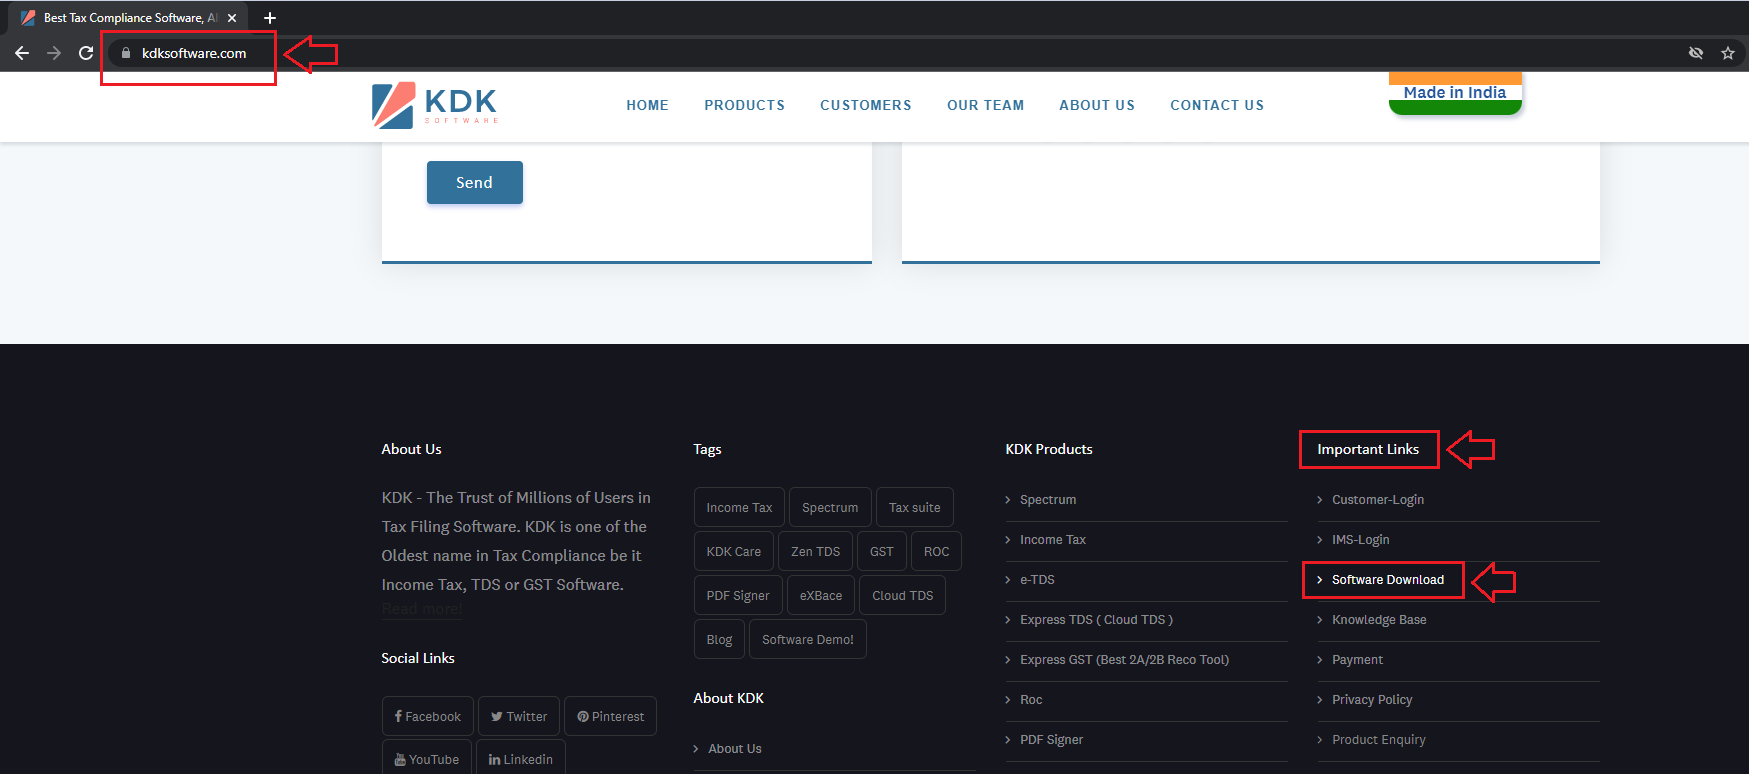This screenshot has height=774, width=1749.
Task: Open the IMS-Login link
Action: click(x=1360, y=539)
